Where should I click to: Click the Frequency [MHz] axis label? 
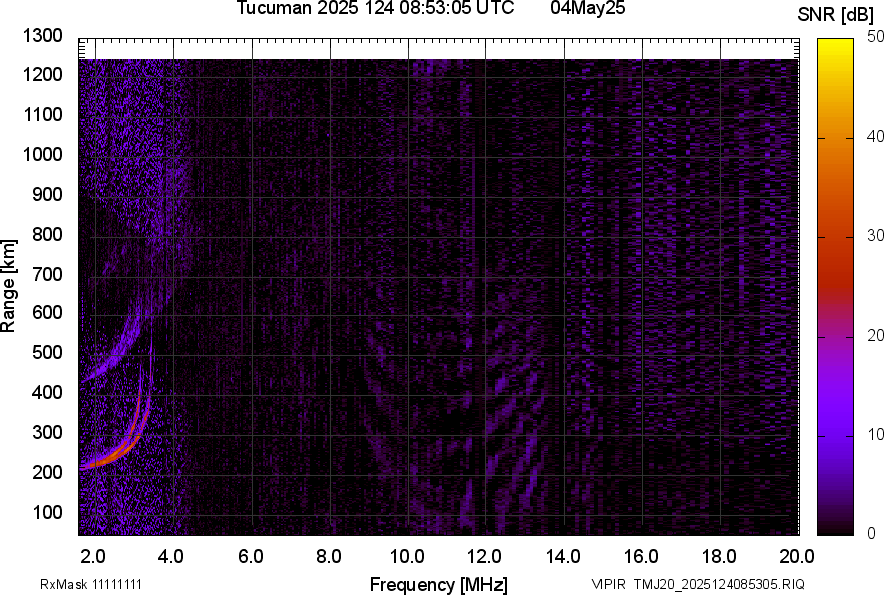coord(439,584)
